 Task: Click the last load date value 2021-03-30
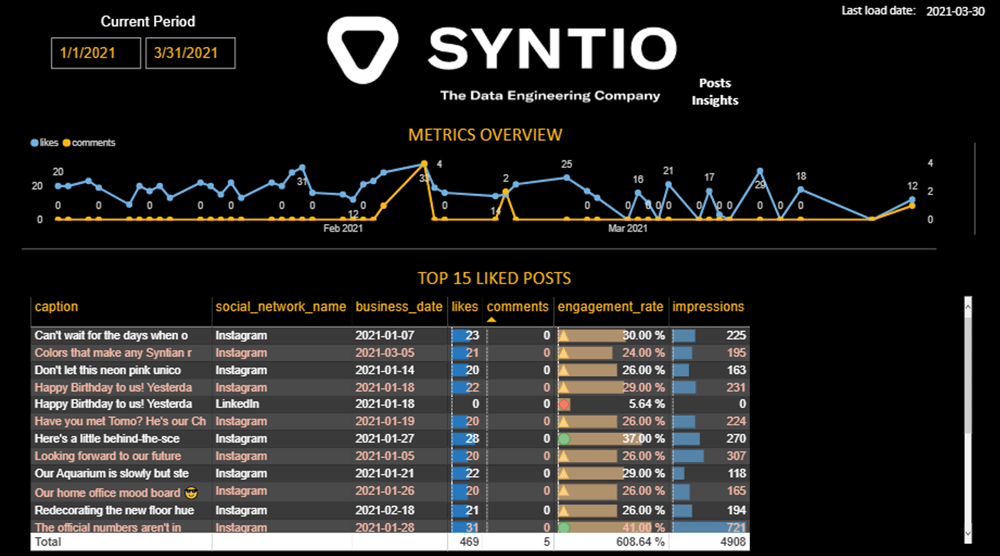click(x=955, y=11)
